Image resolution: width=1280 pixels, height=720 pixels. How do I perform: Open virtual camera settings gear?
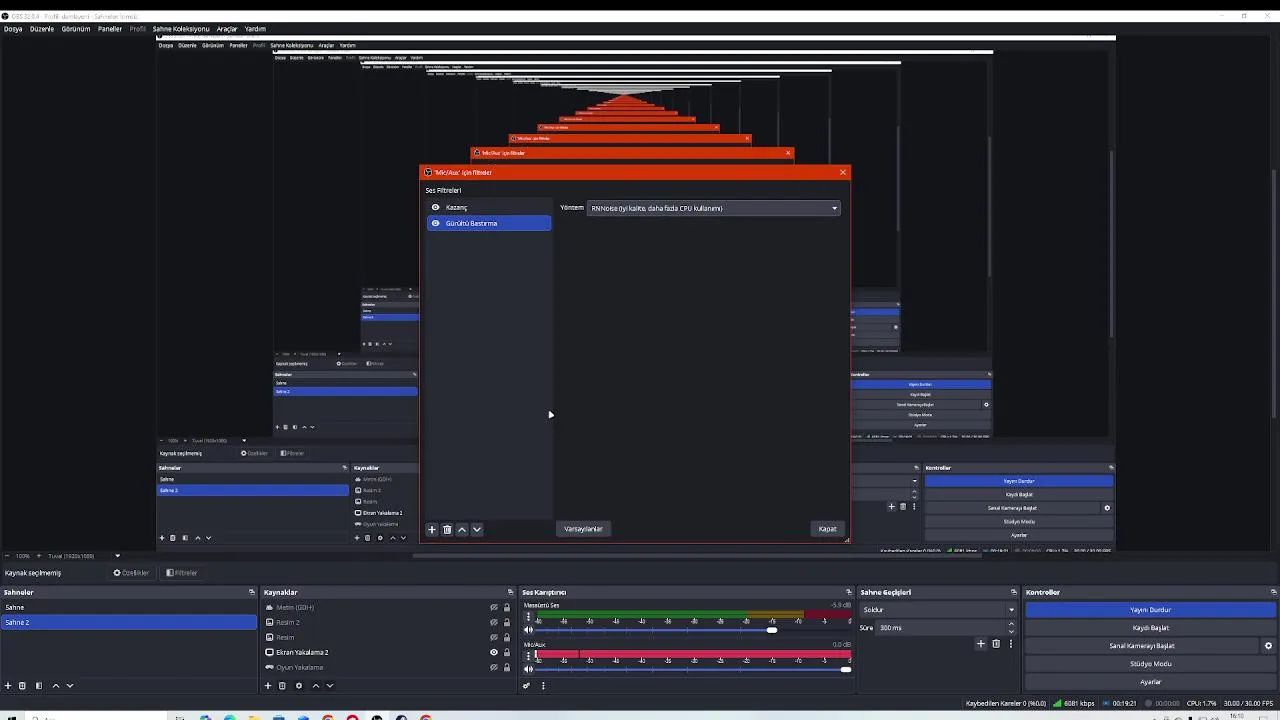point(1268,646)
